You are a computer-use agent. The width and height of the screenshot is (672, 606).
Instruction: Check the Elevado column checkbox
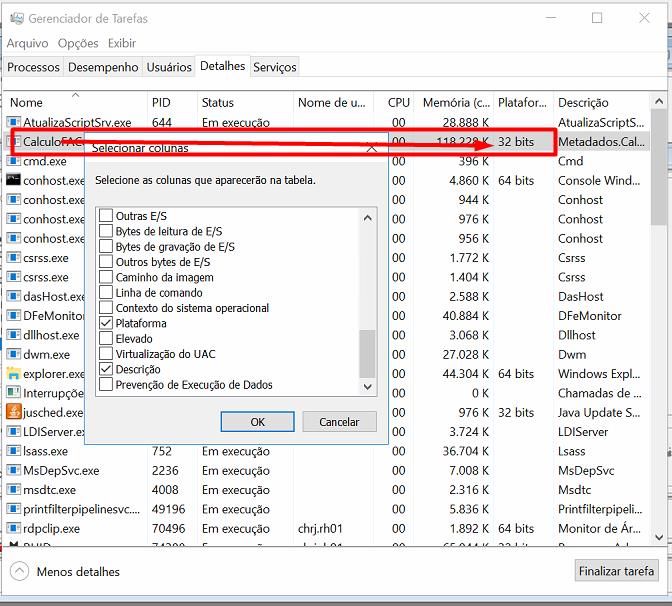click(107, 339)
